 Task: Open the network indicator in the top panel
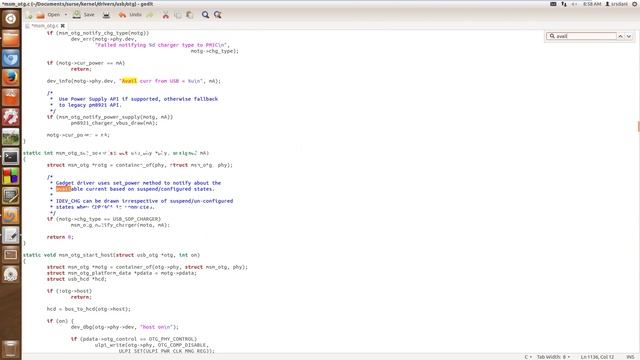564,4
